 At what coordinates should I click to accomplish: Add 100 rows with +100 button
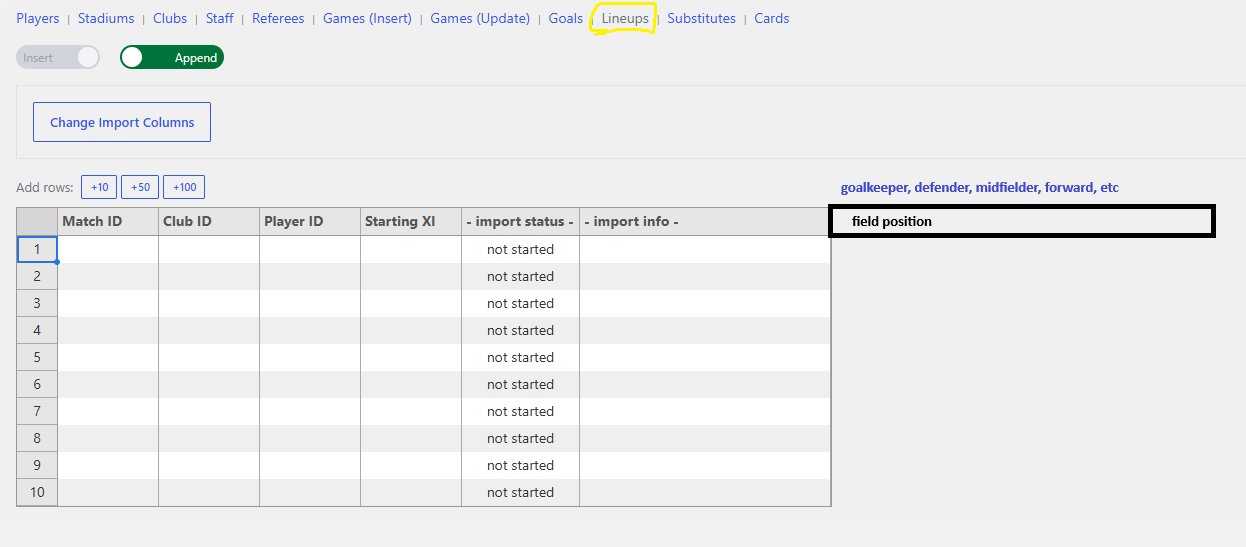[184, 187]
